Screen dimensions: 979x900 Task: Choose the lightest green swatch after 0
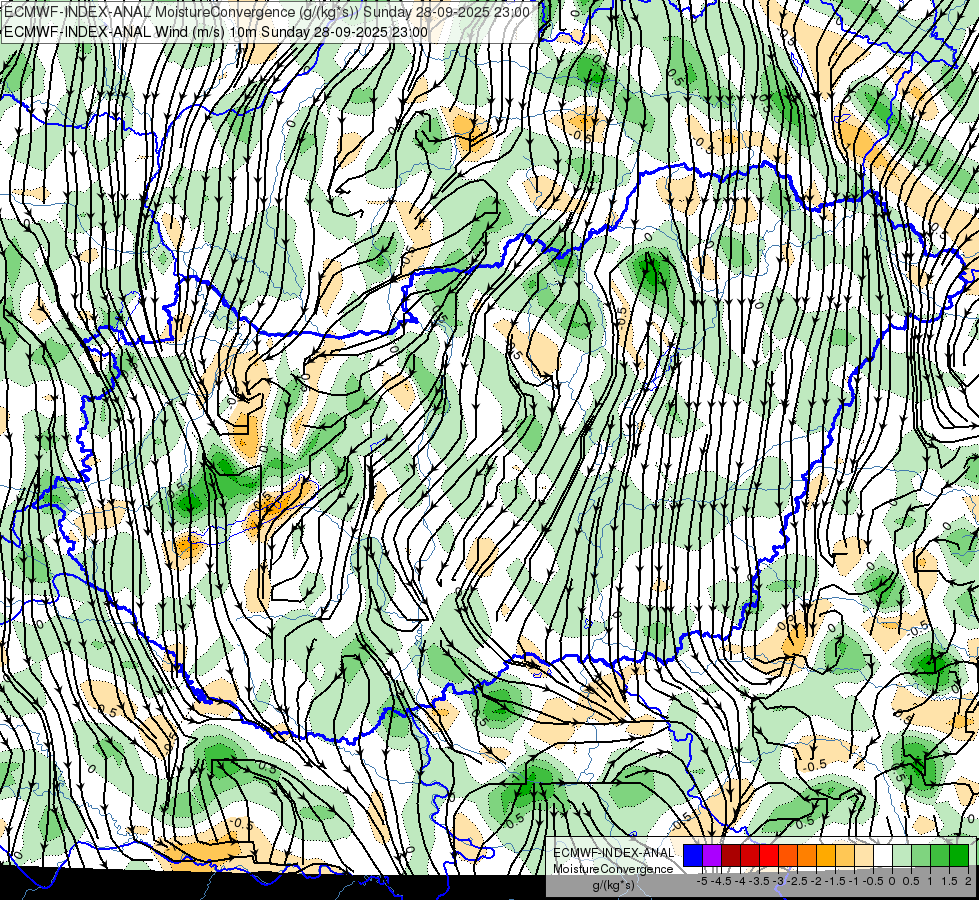point(902,856)
